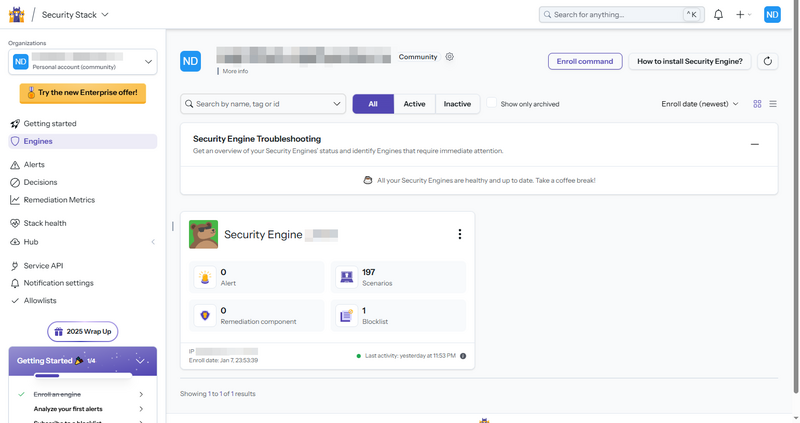Focus the Search for anything field

pyautogui.click(x=621, y=15)
